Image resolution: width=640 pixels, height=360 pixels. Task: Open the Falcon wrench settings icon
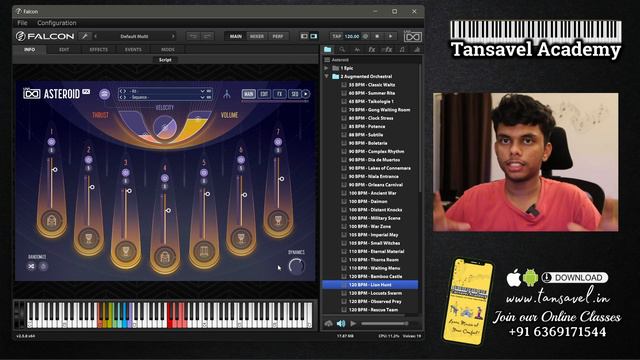(85, 36)
